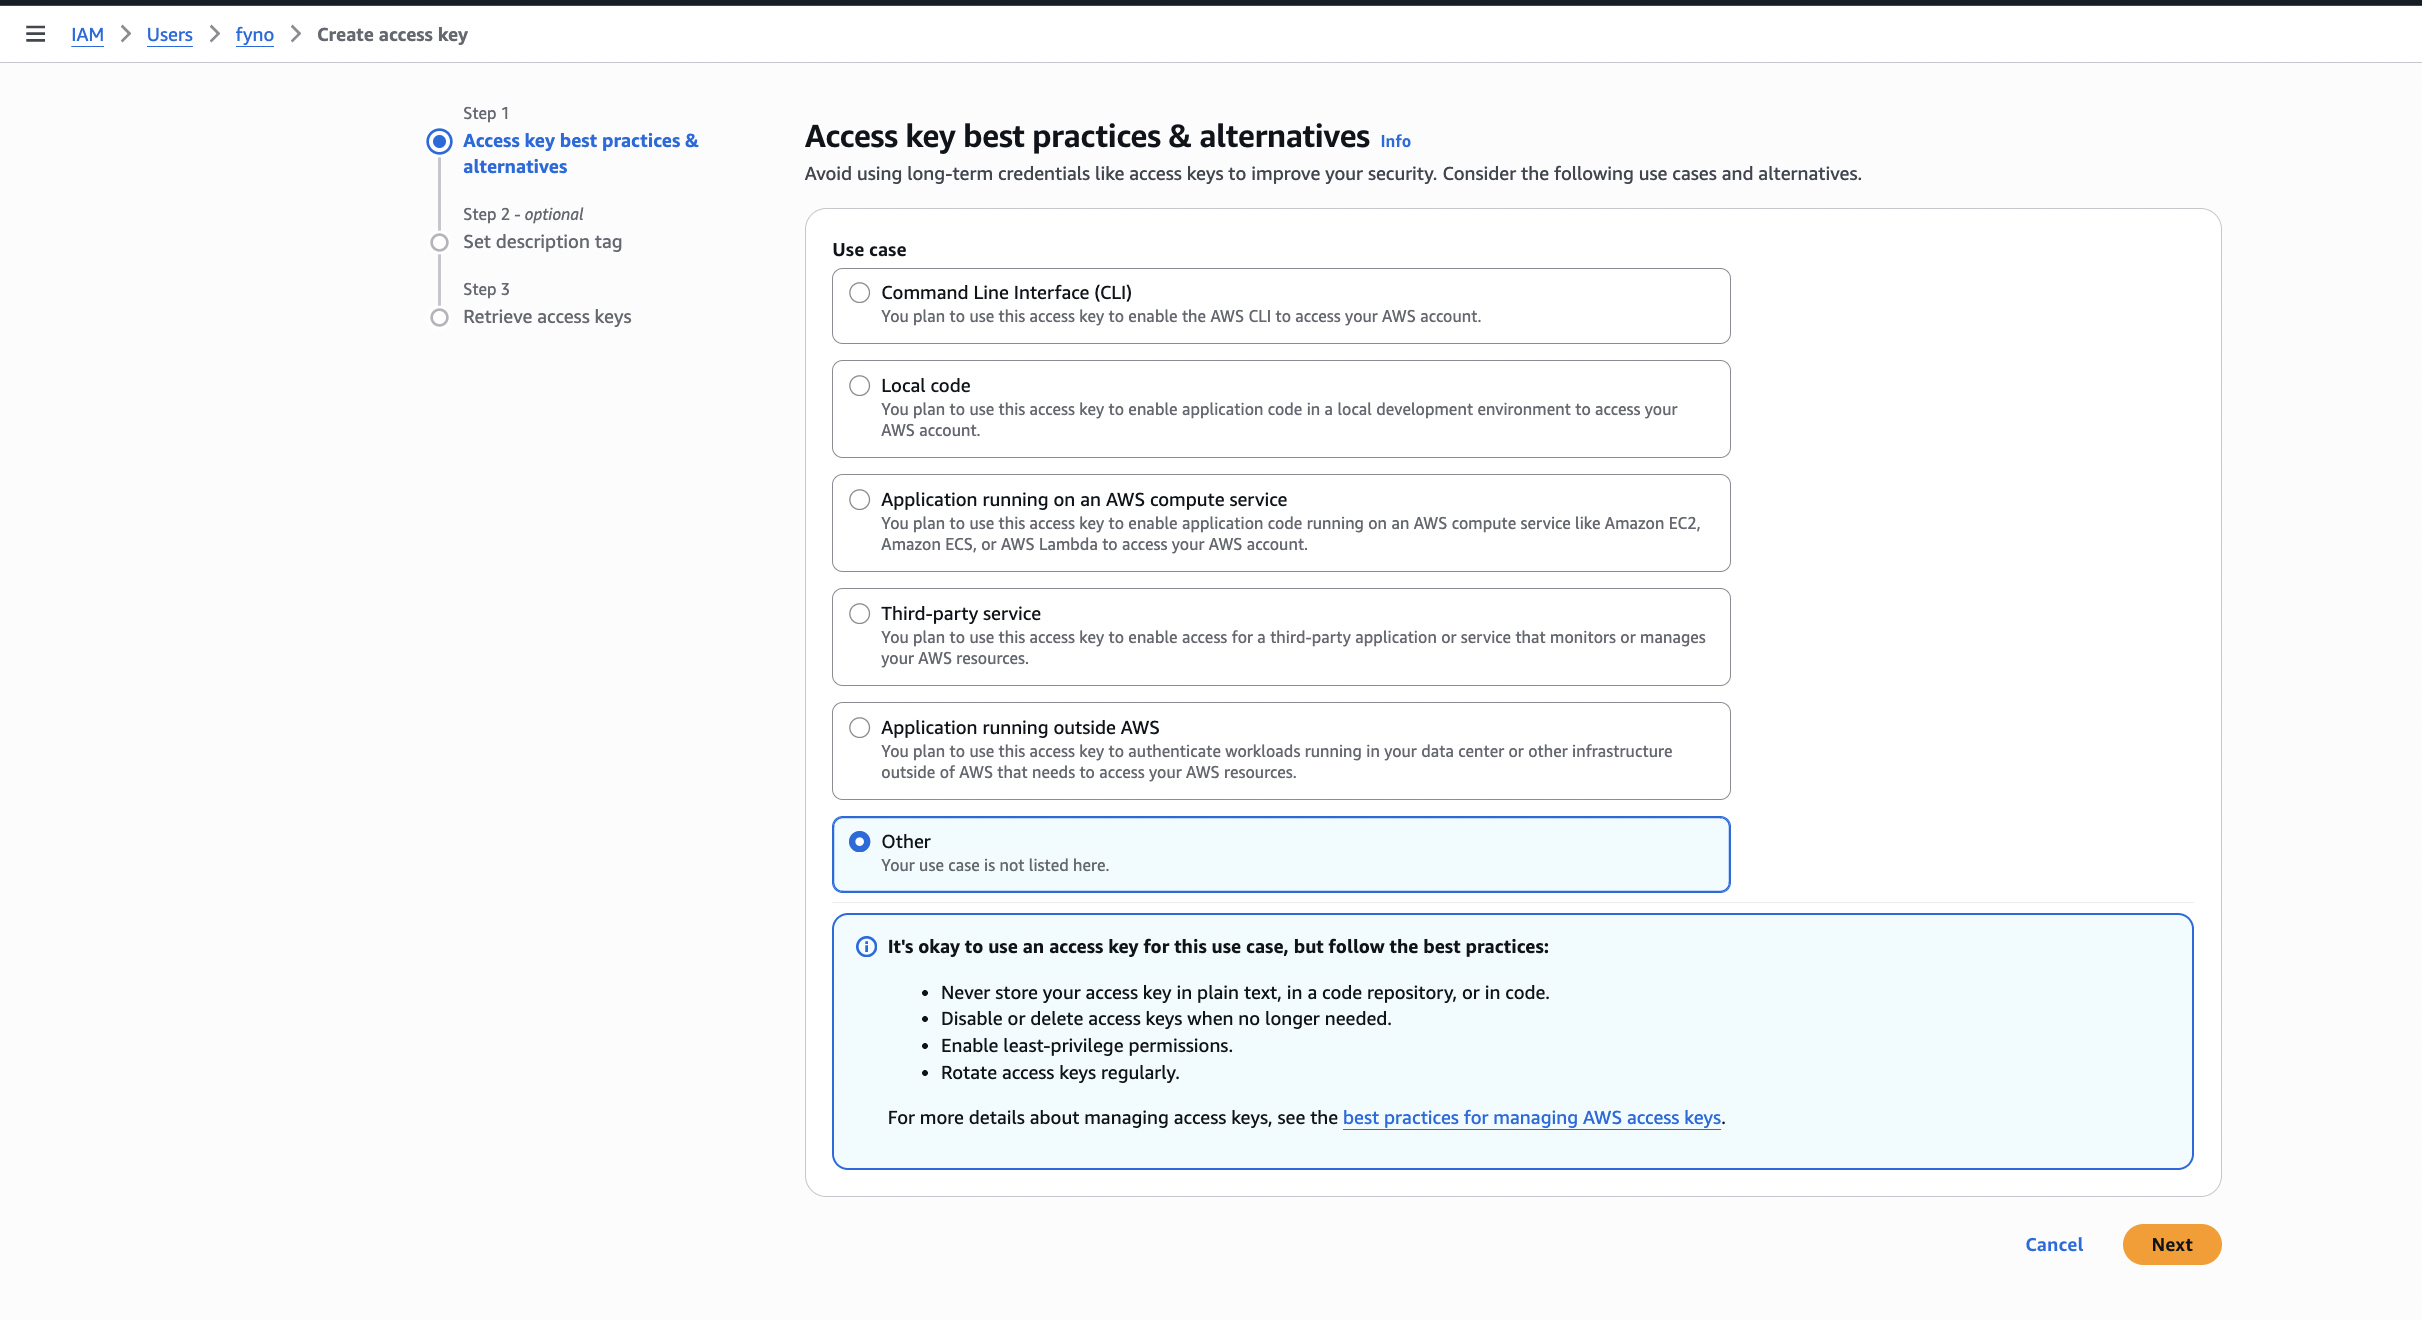2422x1320 pixels.
Task: Open the hamburger navigation menu
Action: point(35,34)
